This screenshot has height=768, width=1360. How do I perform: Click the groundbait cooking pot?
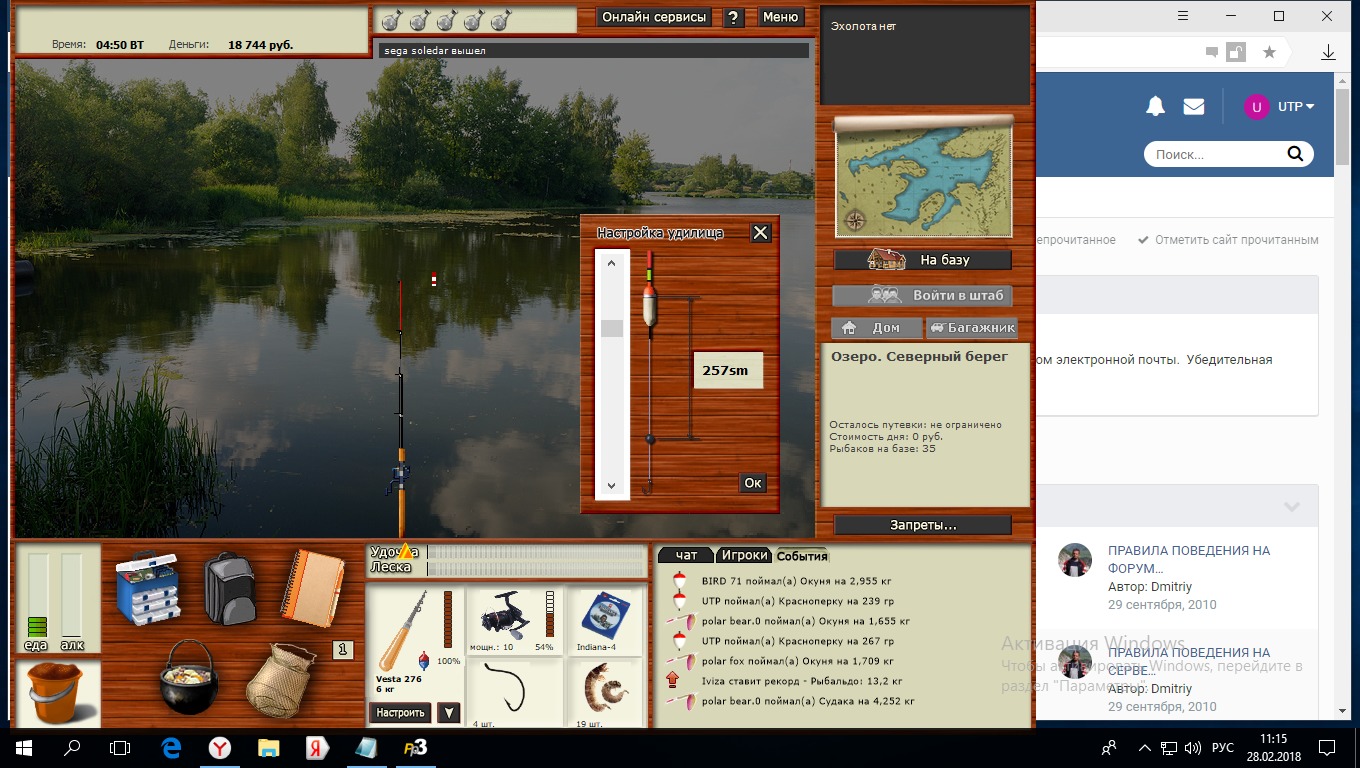coord(188,676)
